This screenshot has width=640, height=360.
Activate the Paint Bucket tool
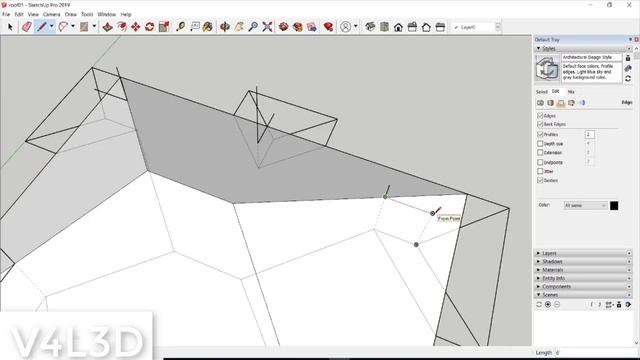(208, 27)
